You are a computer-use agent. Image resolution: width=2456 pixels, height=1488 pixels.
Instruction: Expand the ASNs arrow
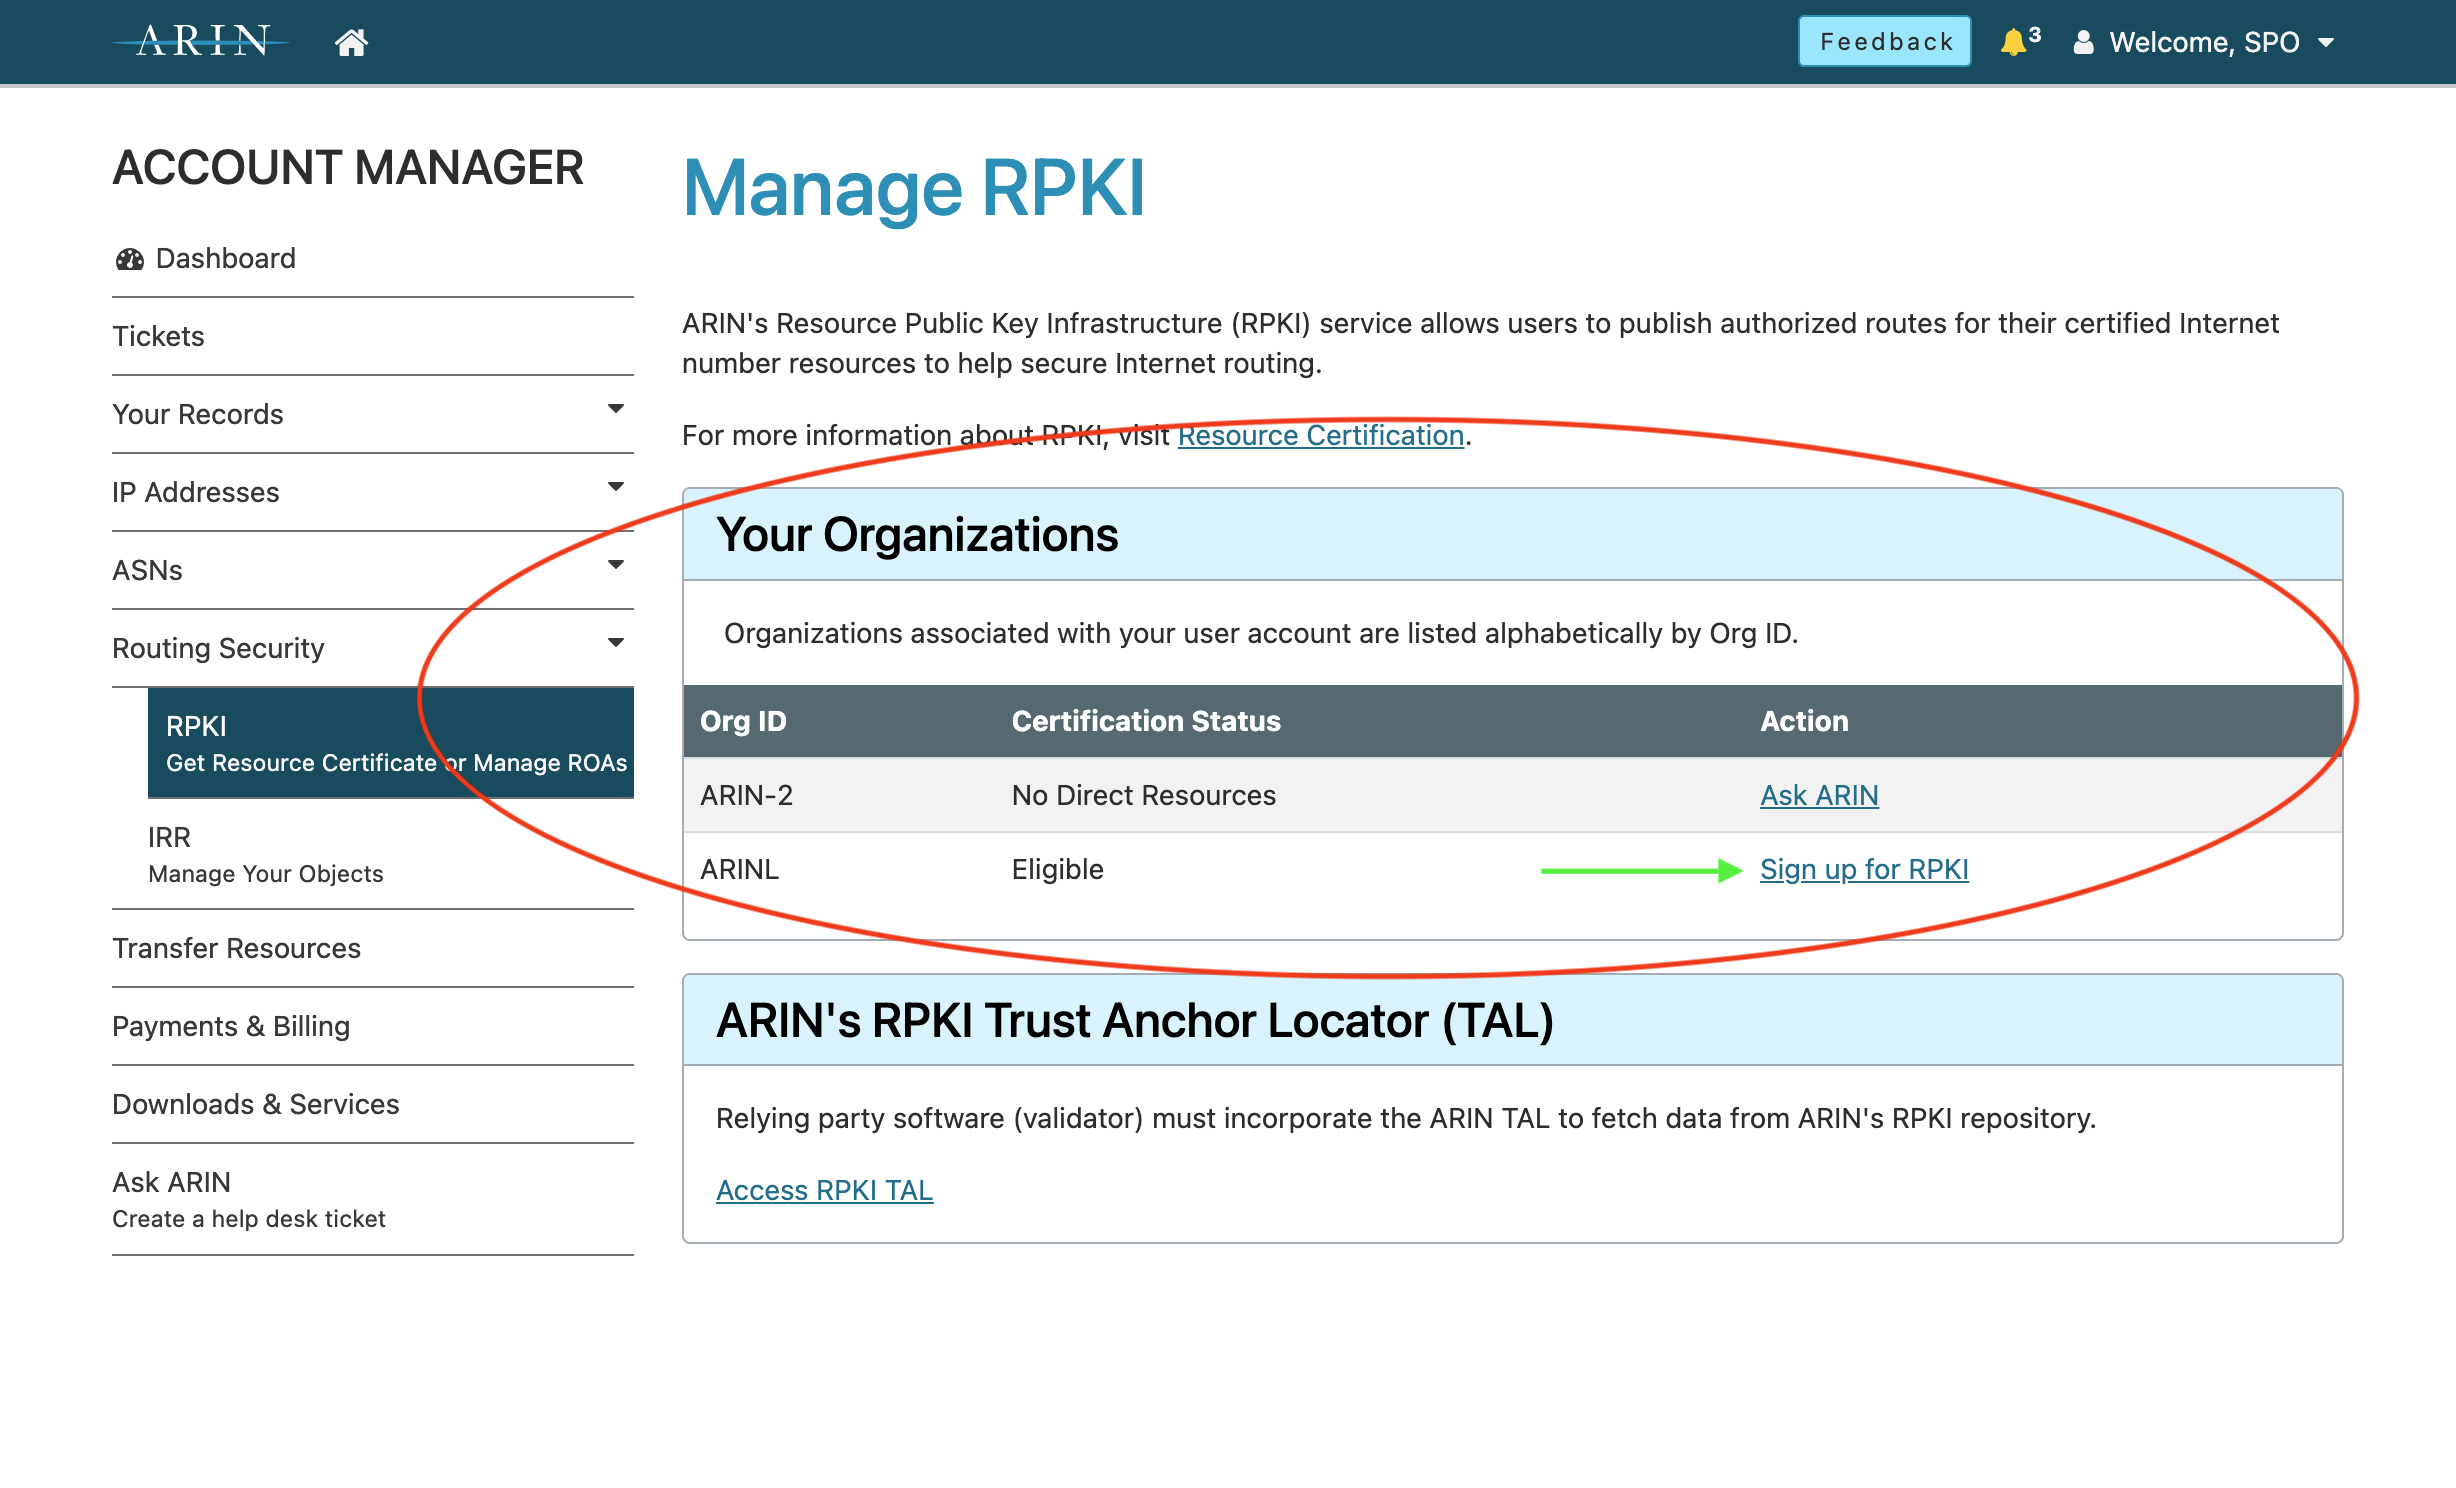[x=616, y=565]
